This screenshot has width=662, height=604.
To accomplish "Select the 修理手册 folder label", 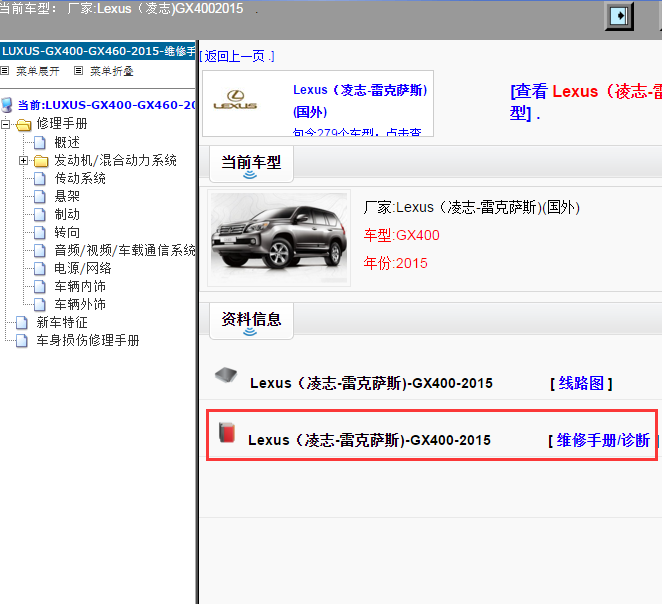I will click(x=62, y=124).
